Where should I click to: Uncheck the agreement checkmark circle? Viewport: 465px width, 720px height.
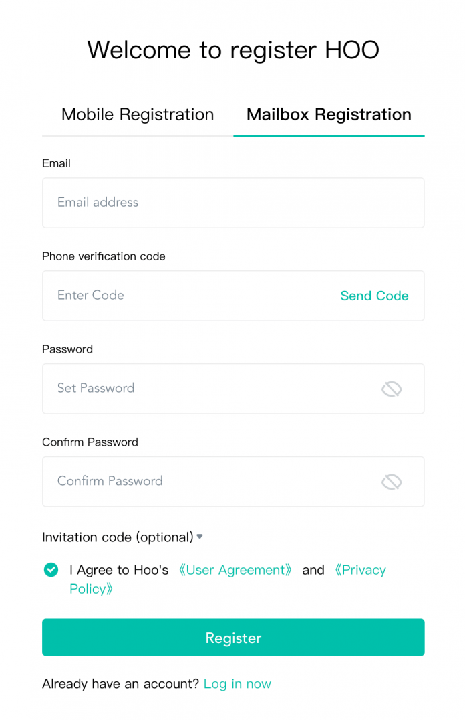click(51, 570)
